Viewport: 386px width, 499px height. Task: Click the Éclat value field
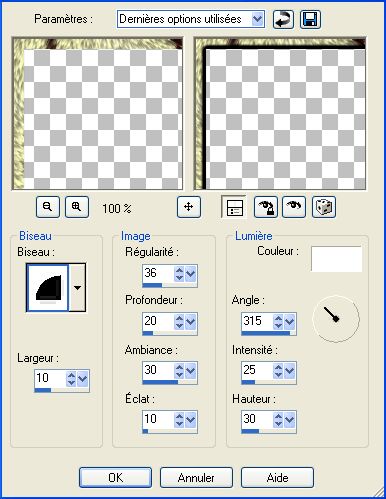(158, 419)
